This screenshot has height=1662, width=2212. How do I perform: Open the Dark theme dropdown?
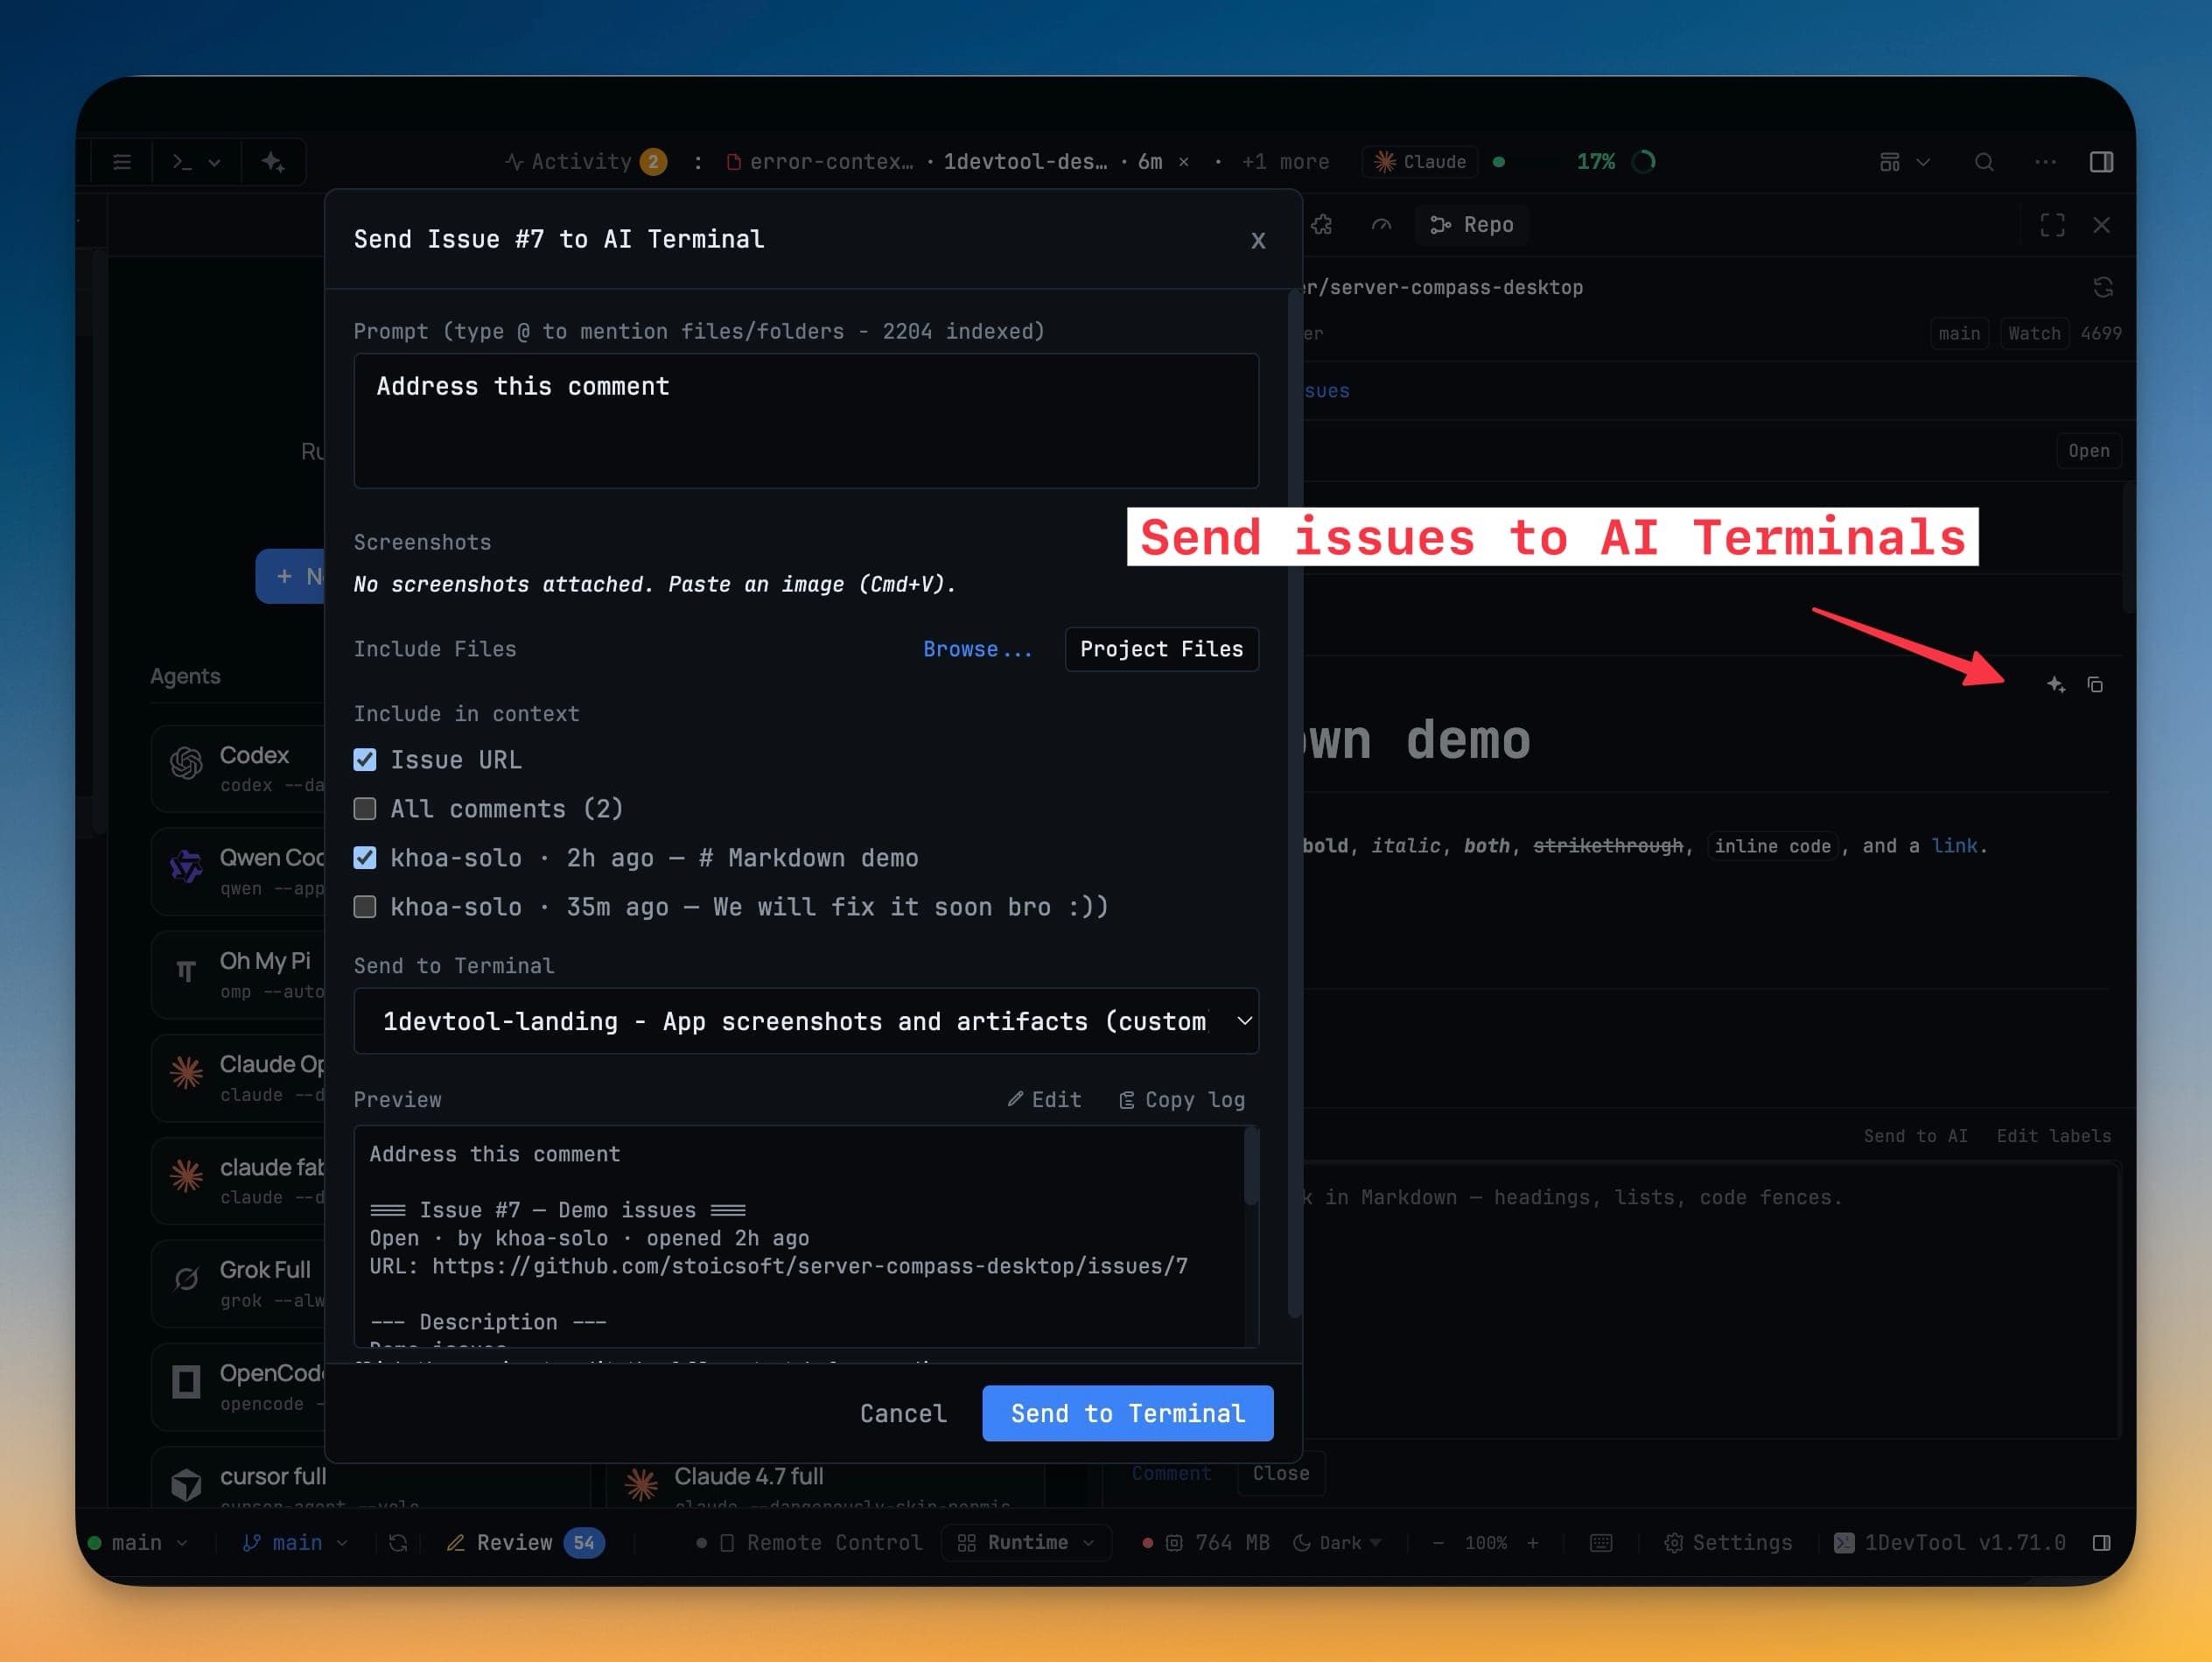click(1337, 1543)
